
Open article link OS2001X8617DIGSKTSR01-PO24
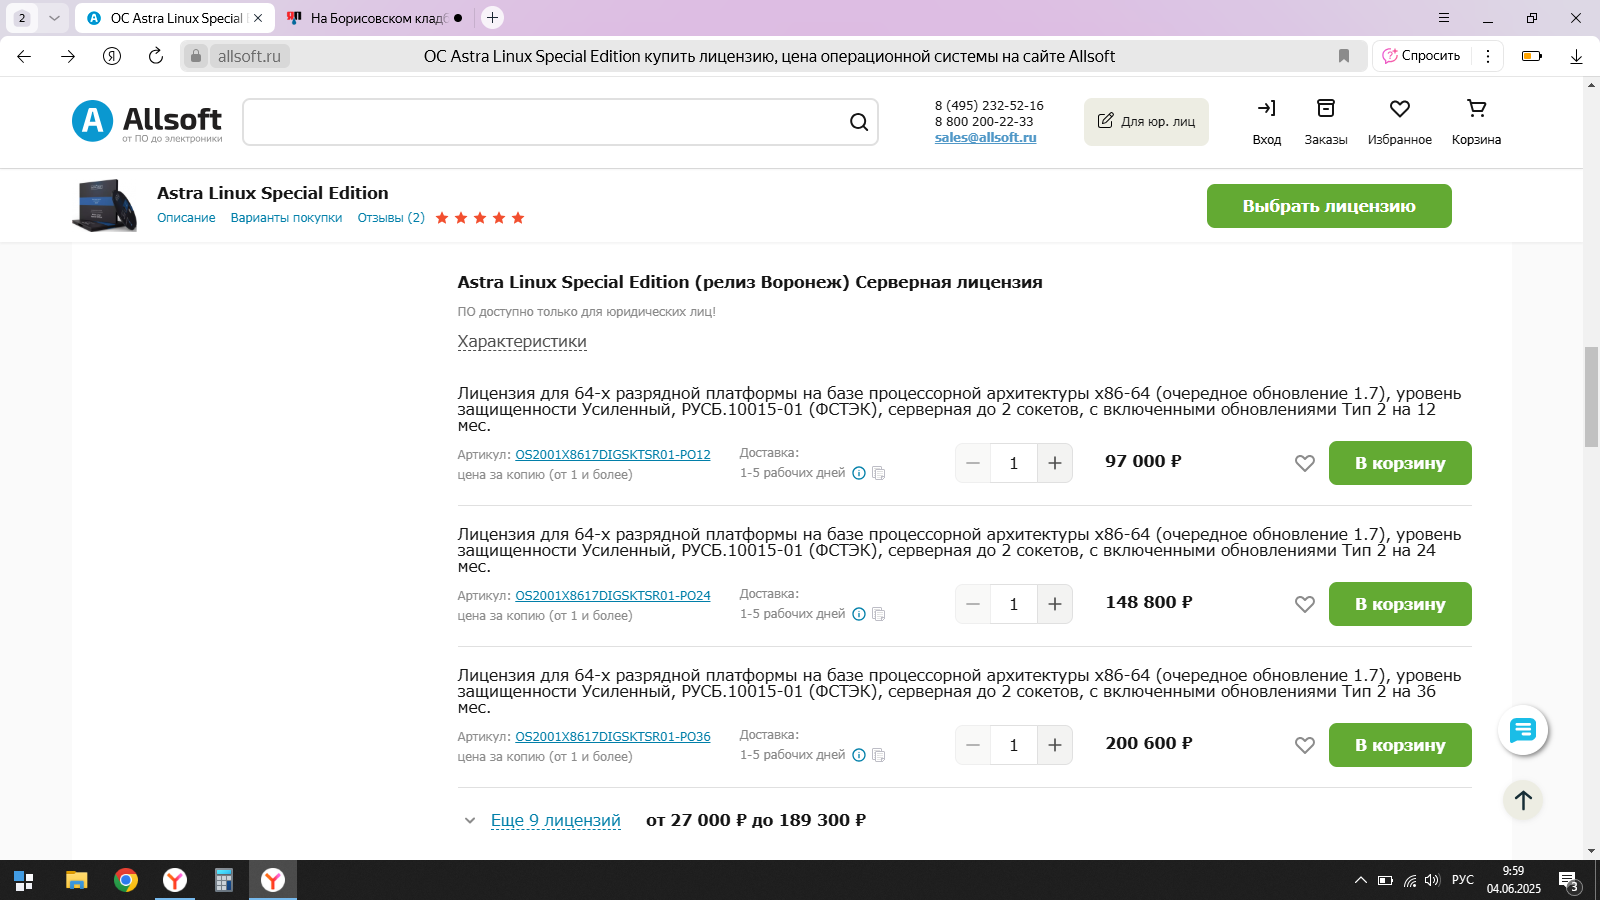coord(613,596)
